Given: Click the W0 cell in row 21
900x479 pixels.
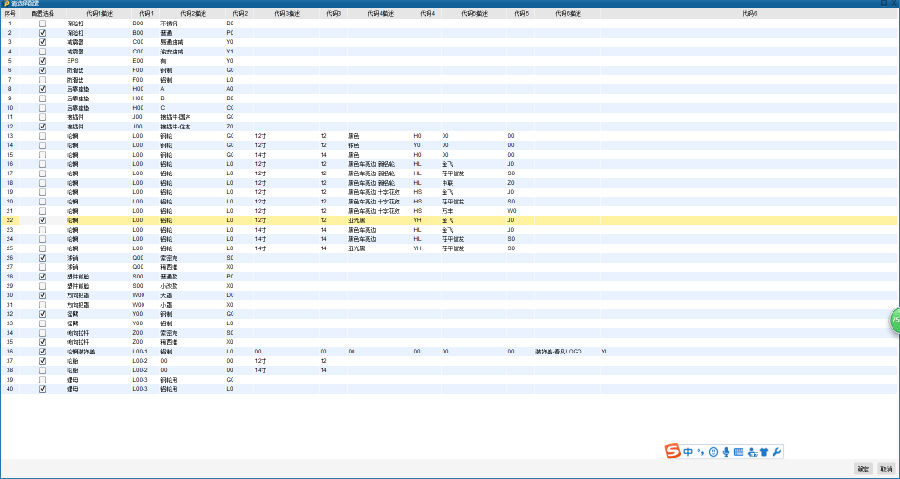Looking at the screenshot, I should [511, 211].
